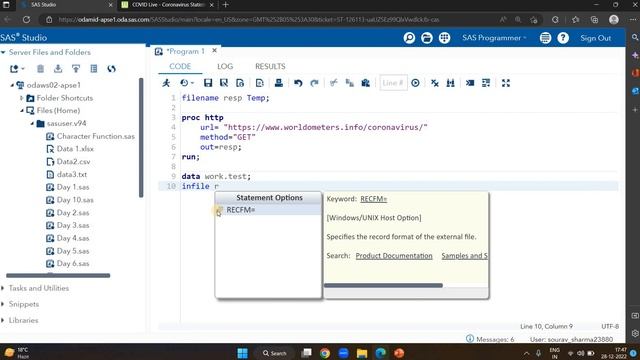
Task: Undo the last edit
Action: click(298, 83)
